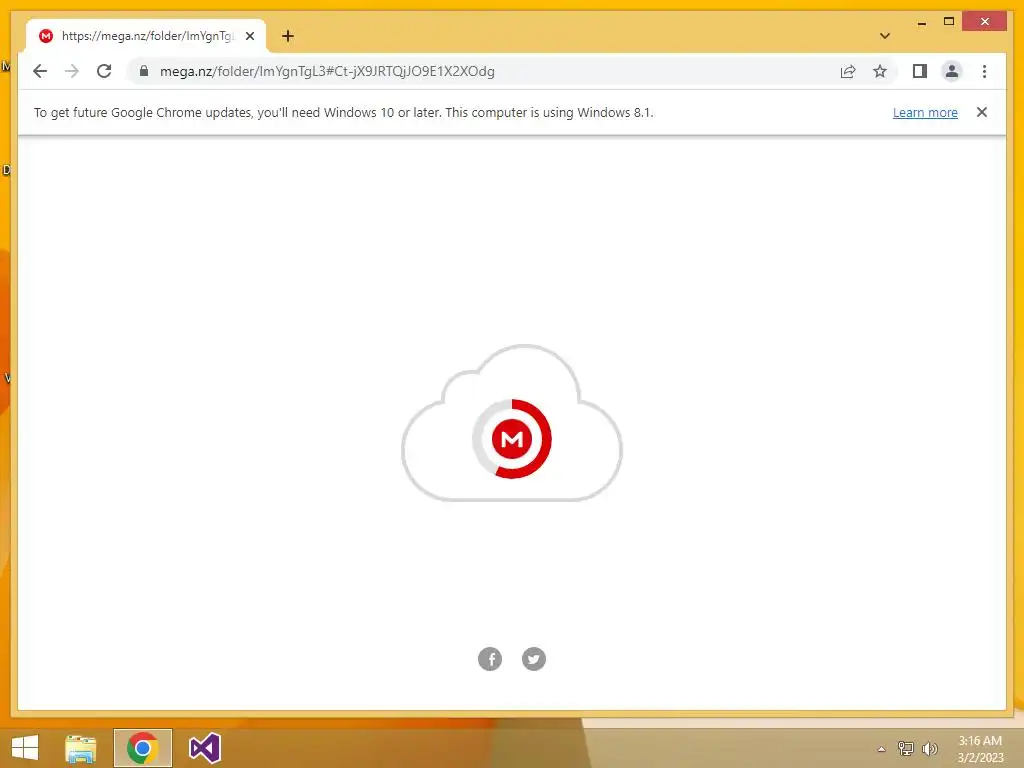Expand the tab search chevron
This screenshot has height=768, width=1024.
coord(884,36)
